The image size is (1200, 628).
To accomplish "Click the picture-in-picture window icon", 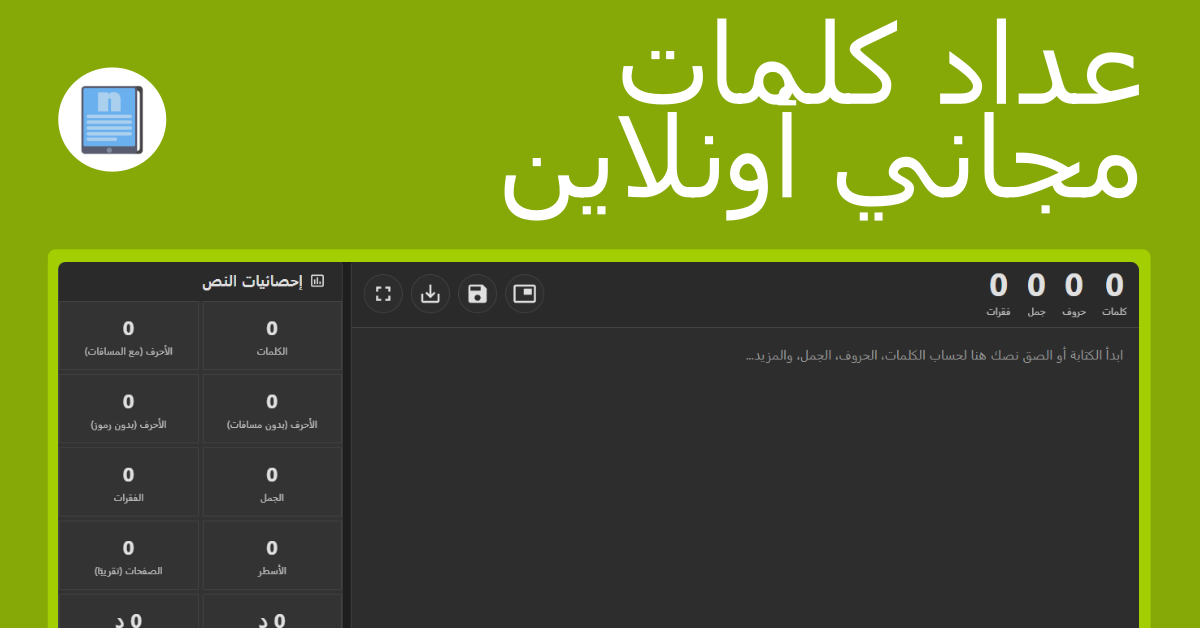I will tap(524, 294).
